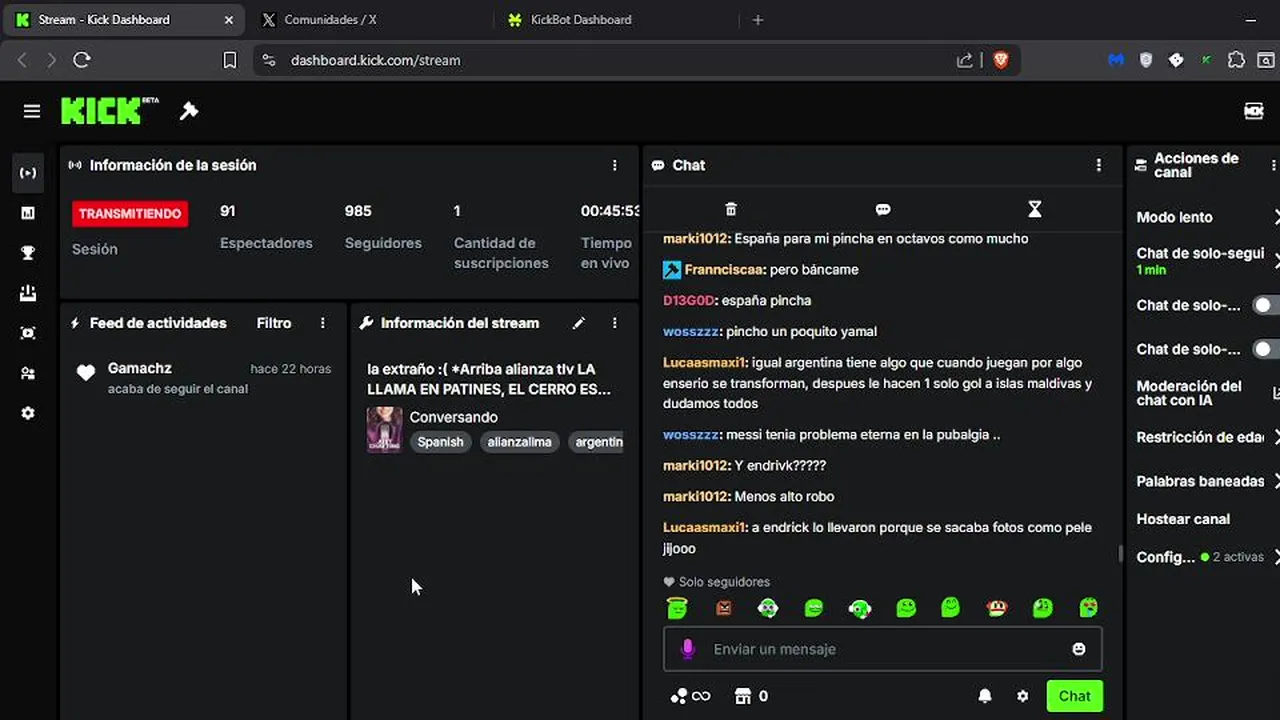Screen dimensions: 1280x720
Task: Click the Spanish tag
Action: 441,442
